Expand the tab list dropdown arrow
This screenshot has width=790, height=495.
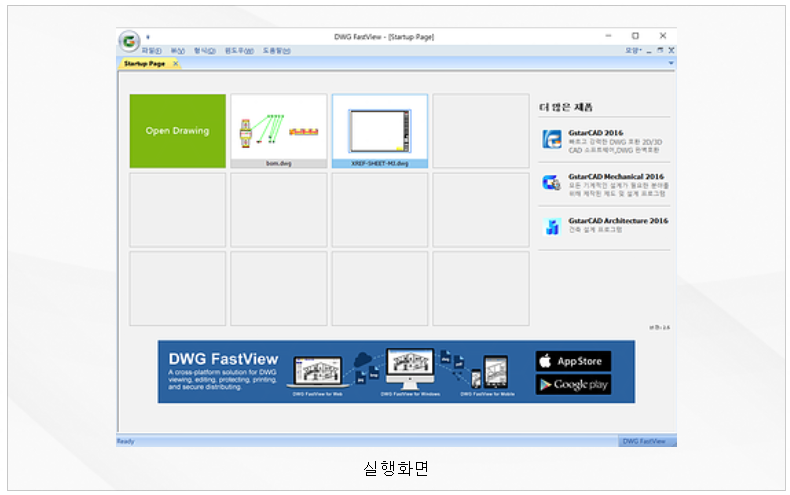point(671,63)
